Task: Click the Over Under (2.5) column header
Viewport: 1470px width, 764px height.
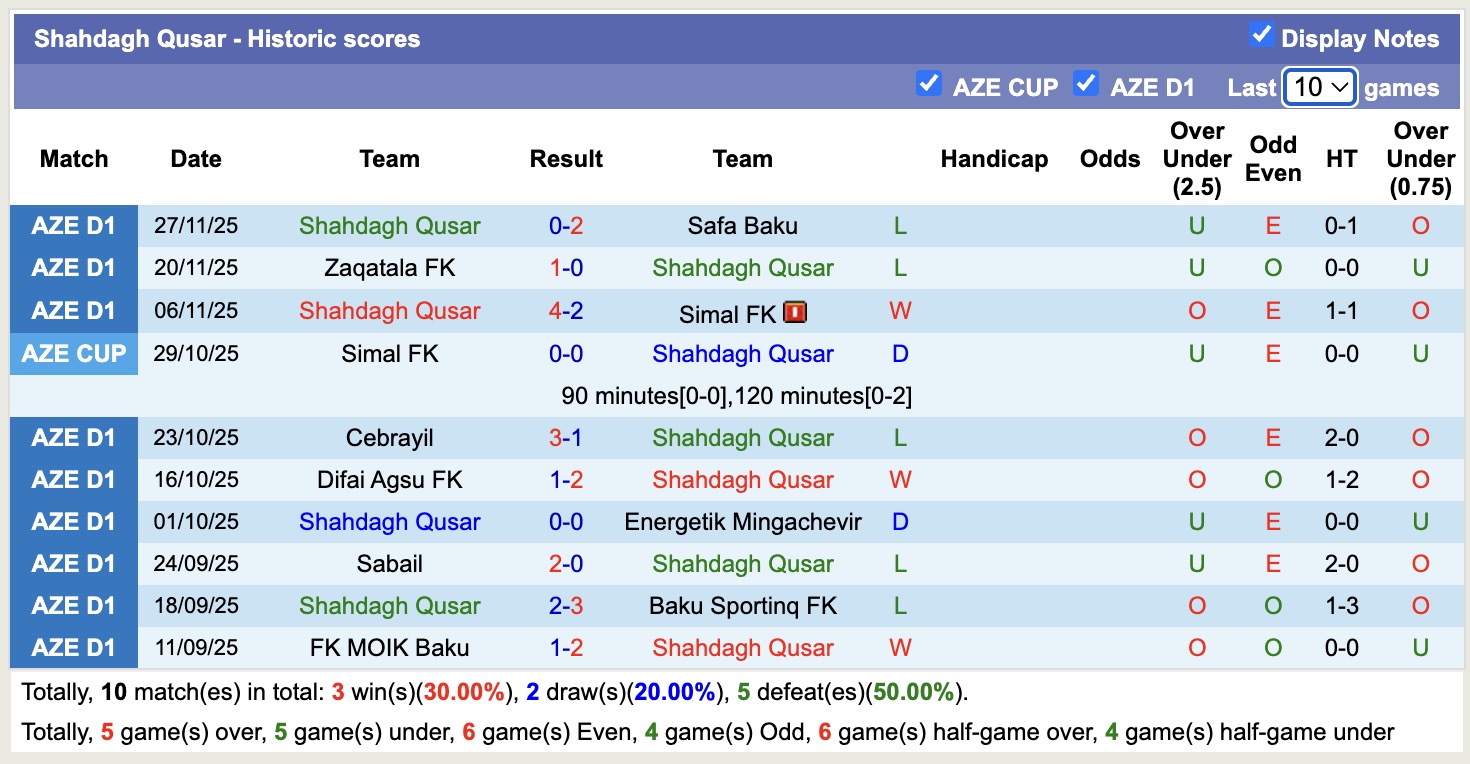Action: (1197, 159)
